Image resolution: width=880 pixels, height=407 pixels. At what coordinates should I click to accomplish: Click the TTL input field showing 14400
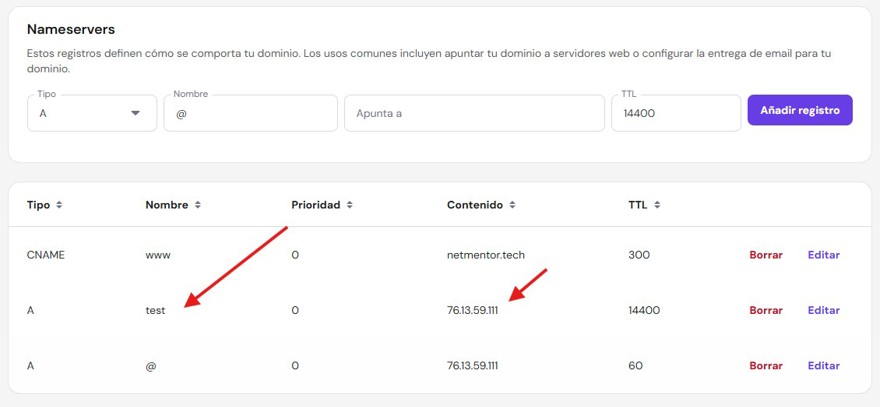point(675,113)
